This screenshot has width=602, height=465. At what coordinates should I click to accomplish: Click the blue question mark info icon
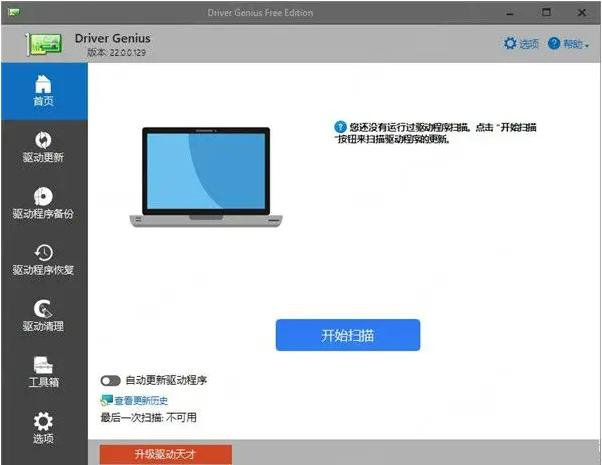pyautogui.click(x=341, y=127)
